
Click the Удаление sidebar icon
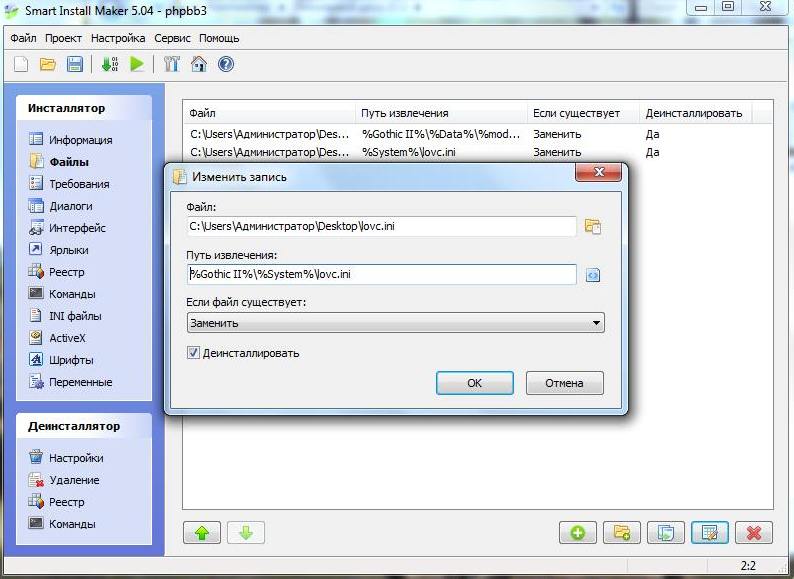[36, 479]
